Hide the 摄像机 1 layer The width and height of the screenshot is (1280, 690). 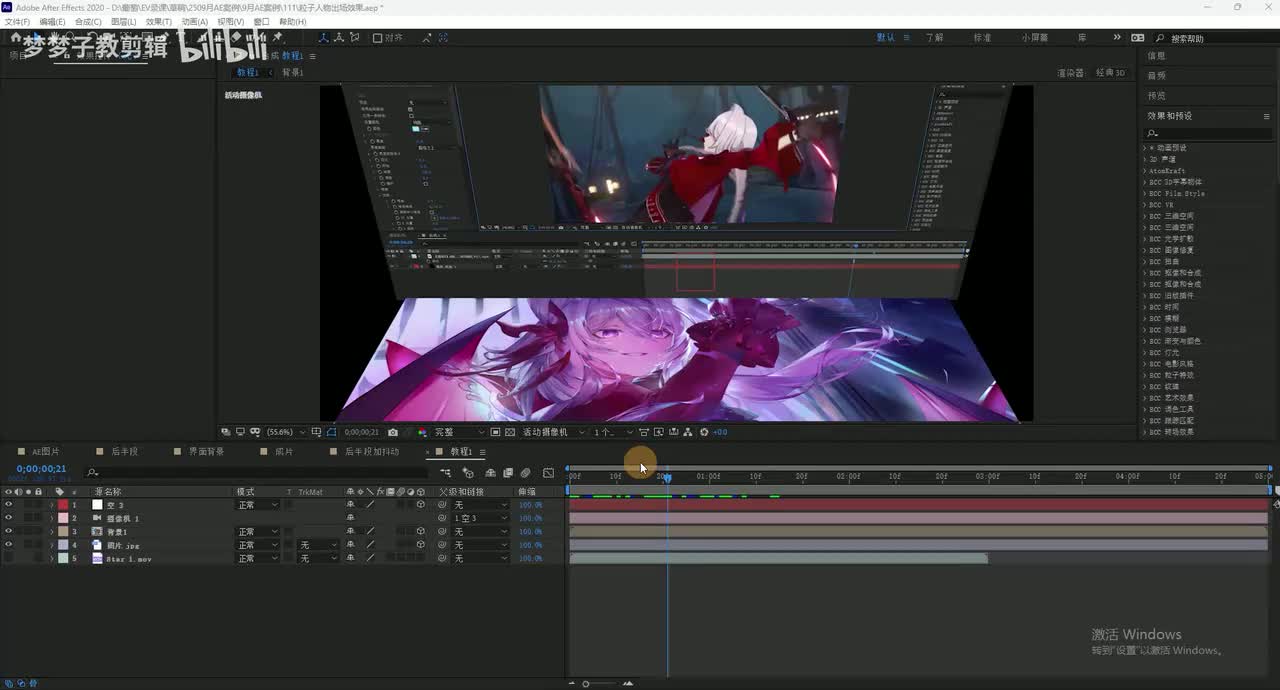pyautogui.click(x=8, y=518)
